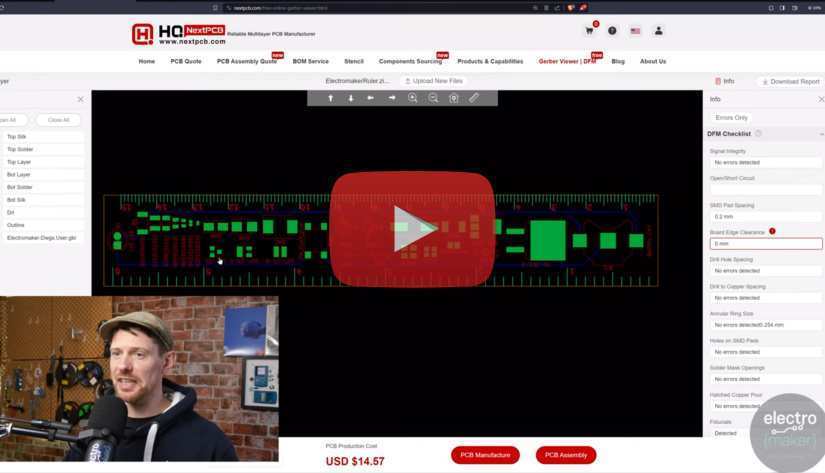Screen dimensions: 825x473
Task: Toggle the Drill layer
Action: click(42, 213)
